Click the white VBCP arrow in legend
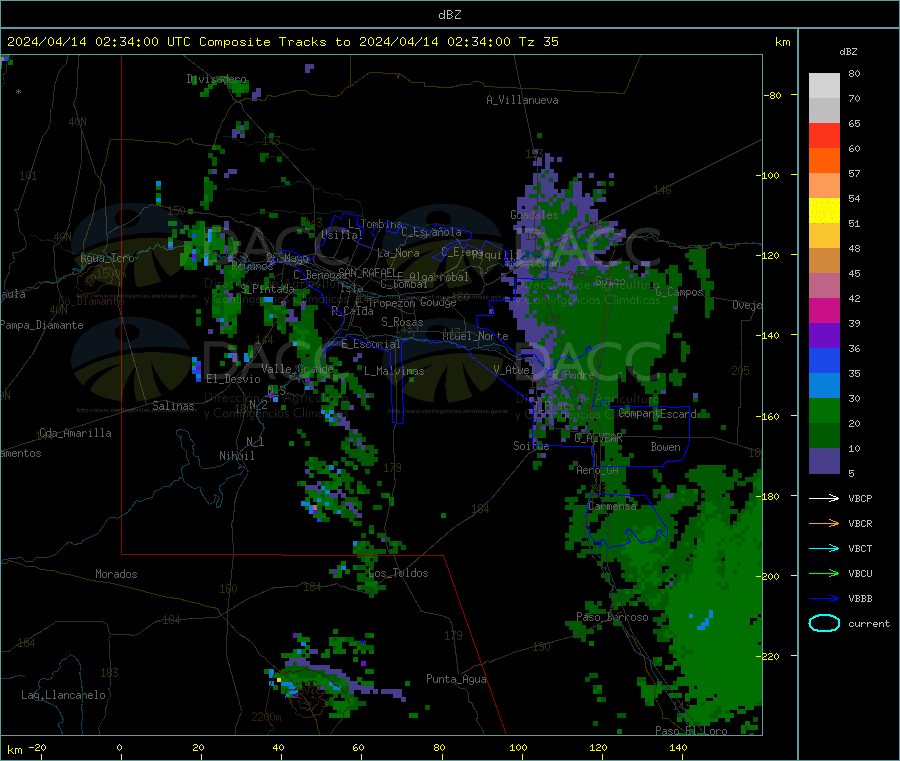The image size is (900, 761). click(824, 498)
